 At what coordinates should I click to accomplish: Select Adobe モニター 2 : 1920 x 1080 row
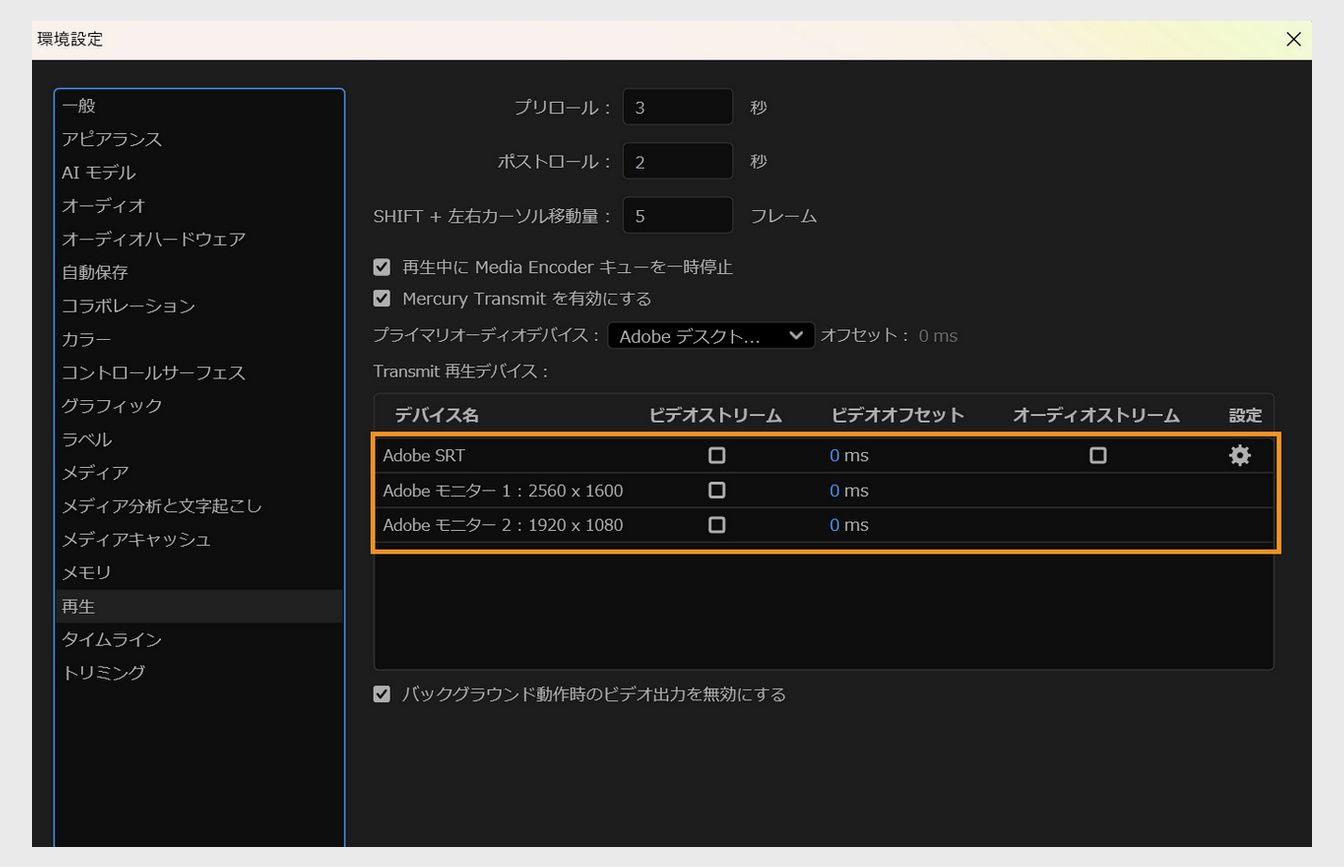tap(825, 525)
